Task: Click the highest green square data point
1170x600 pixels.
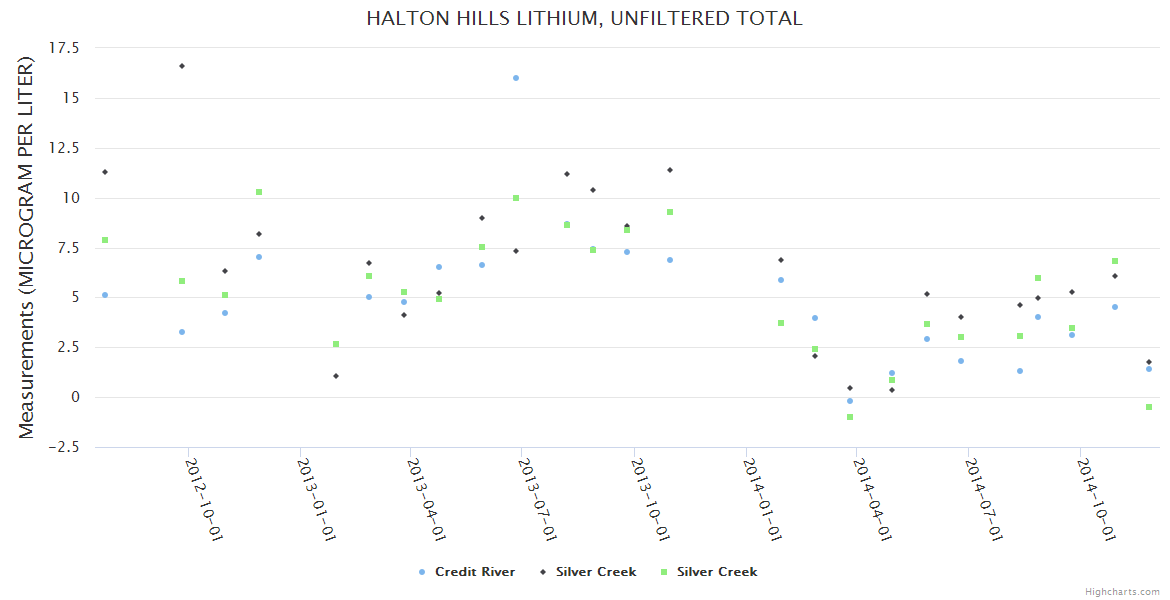Action: coord(259,192)
